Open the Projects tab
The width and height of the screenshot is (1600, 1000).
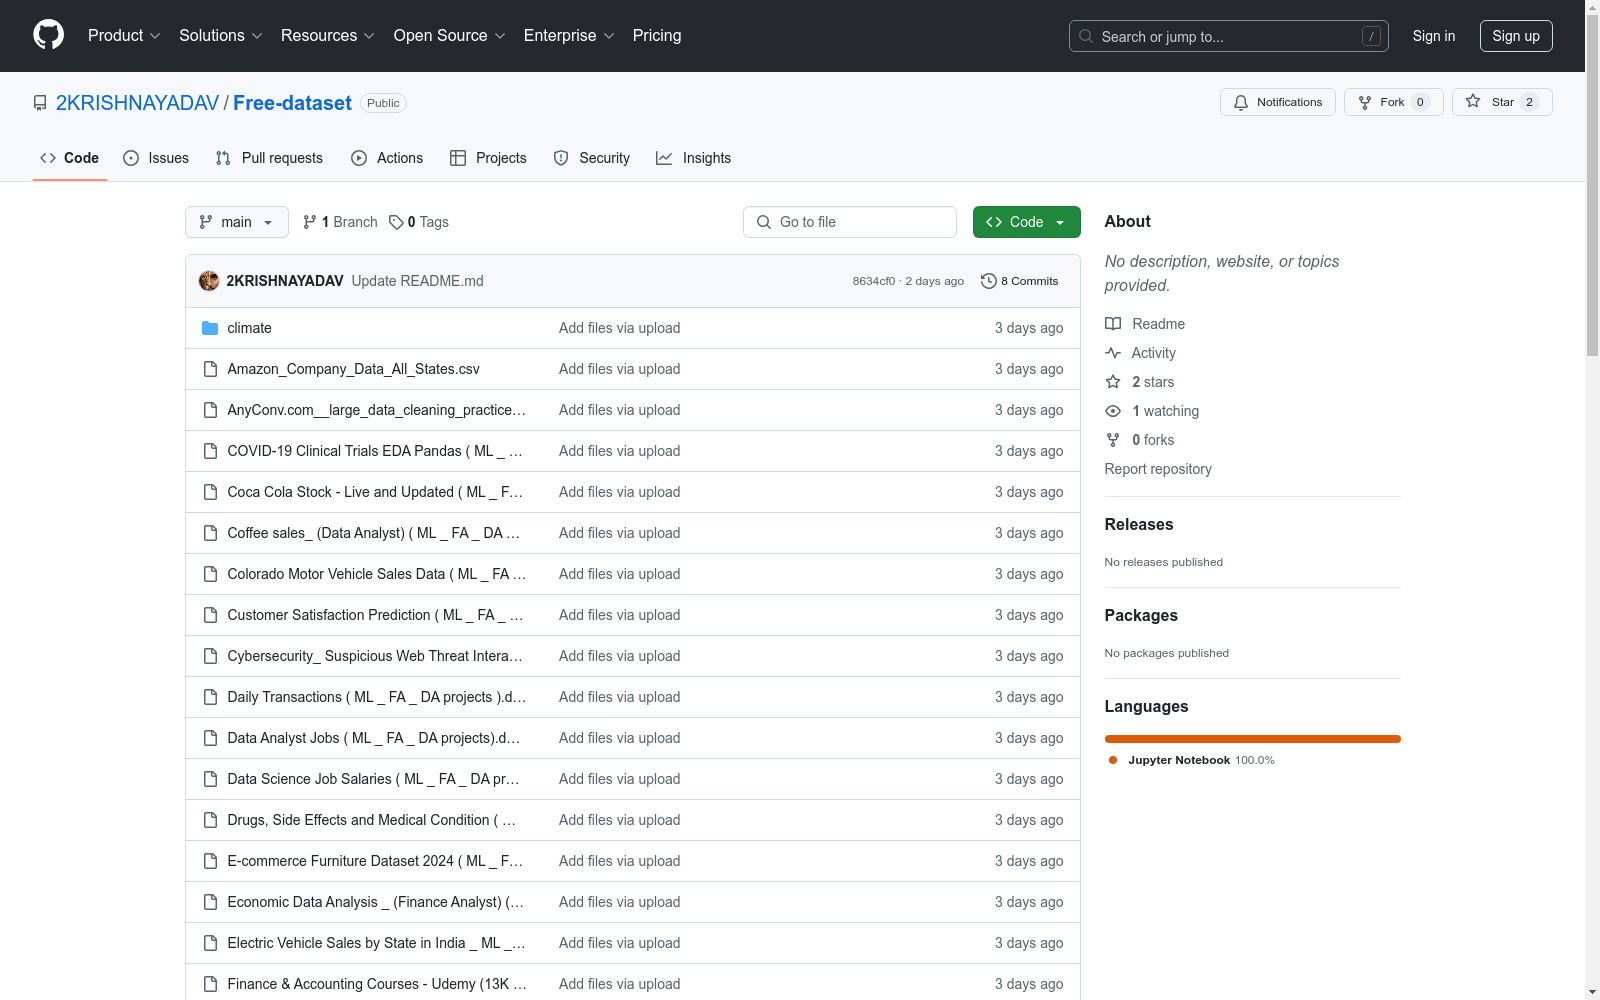point(488,158)
